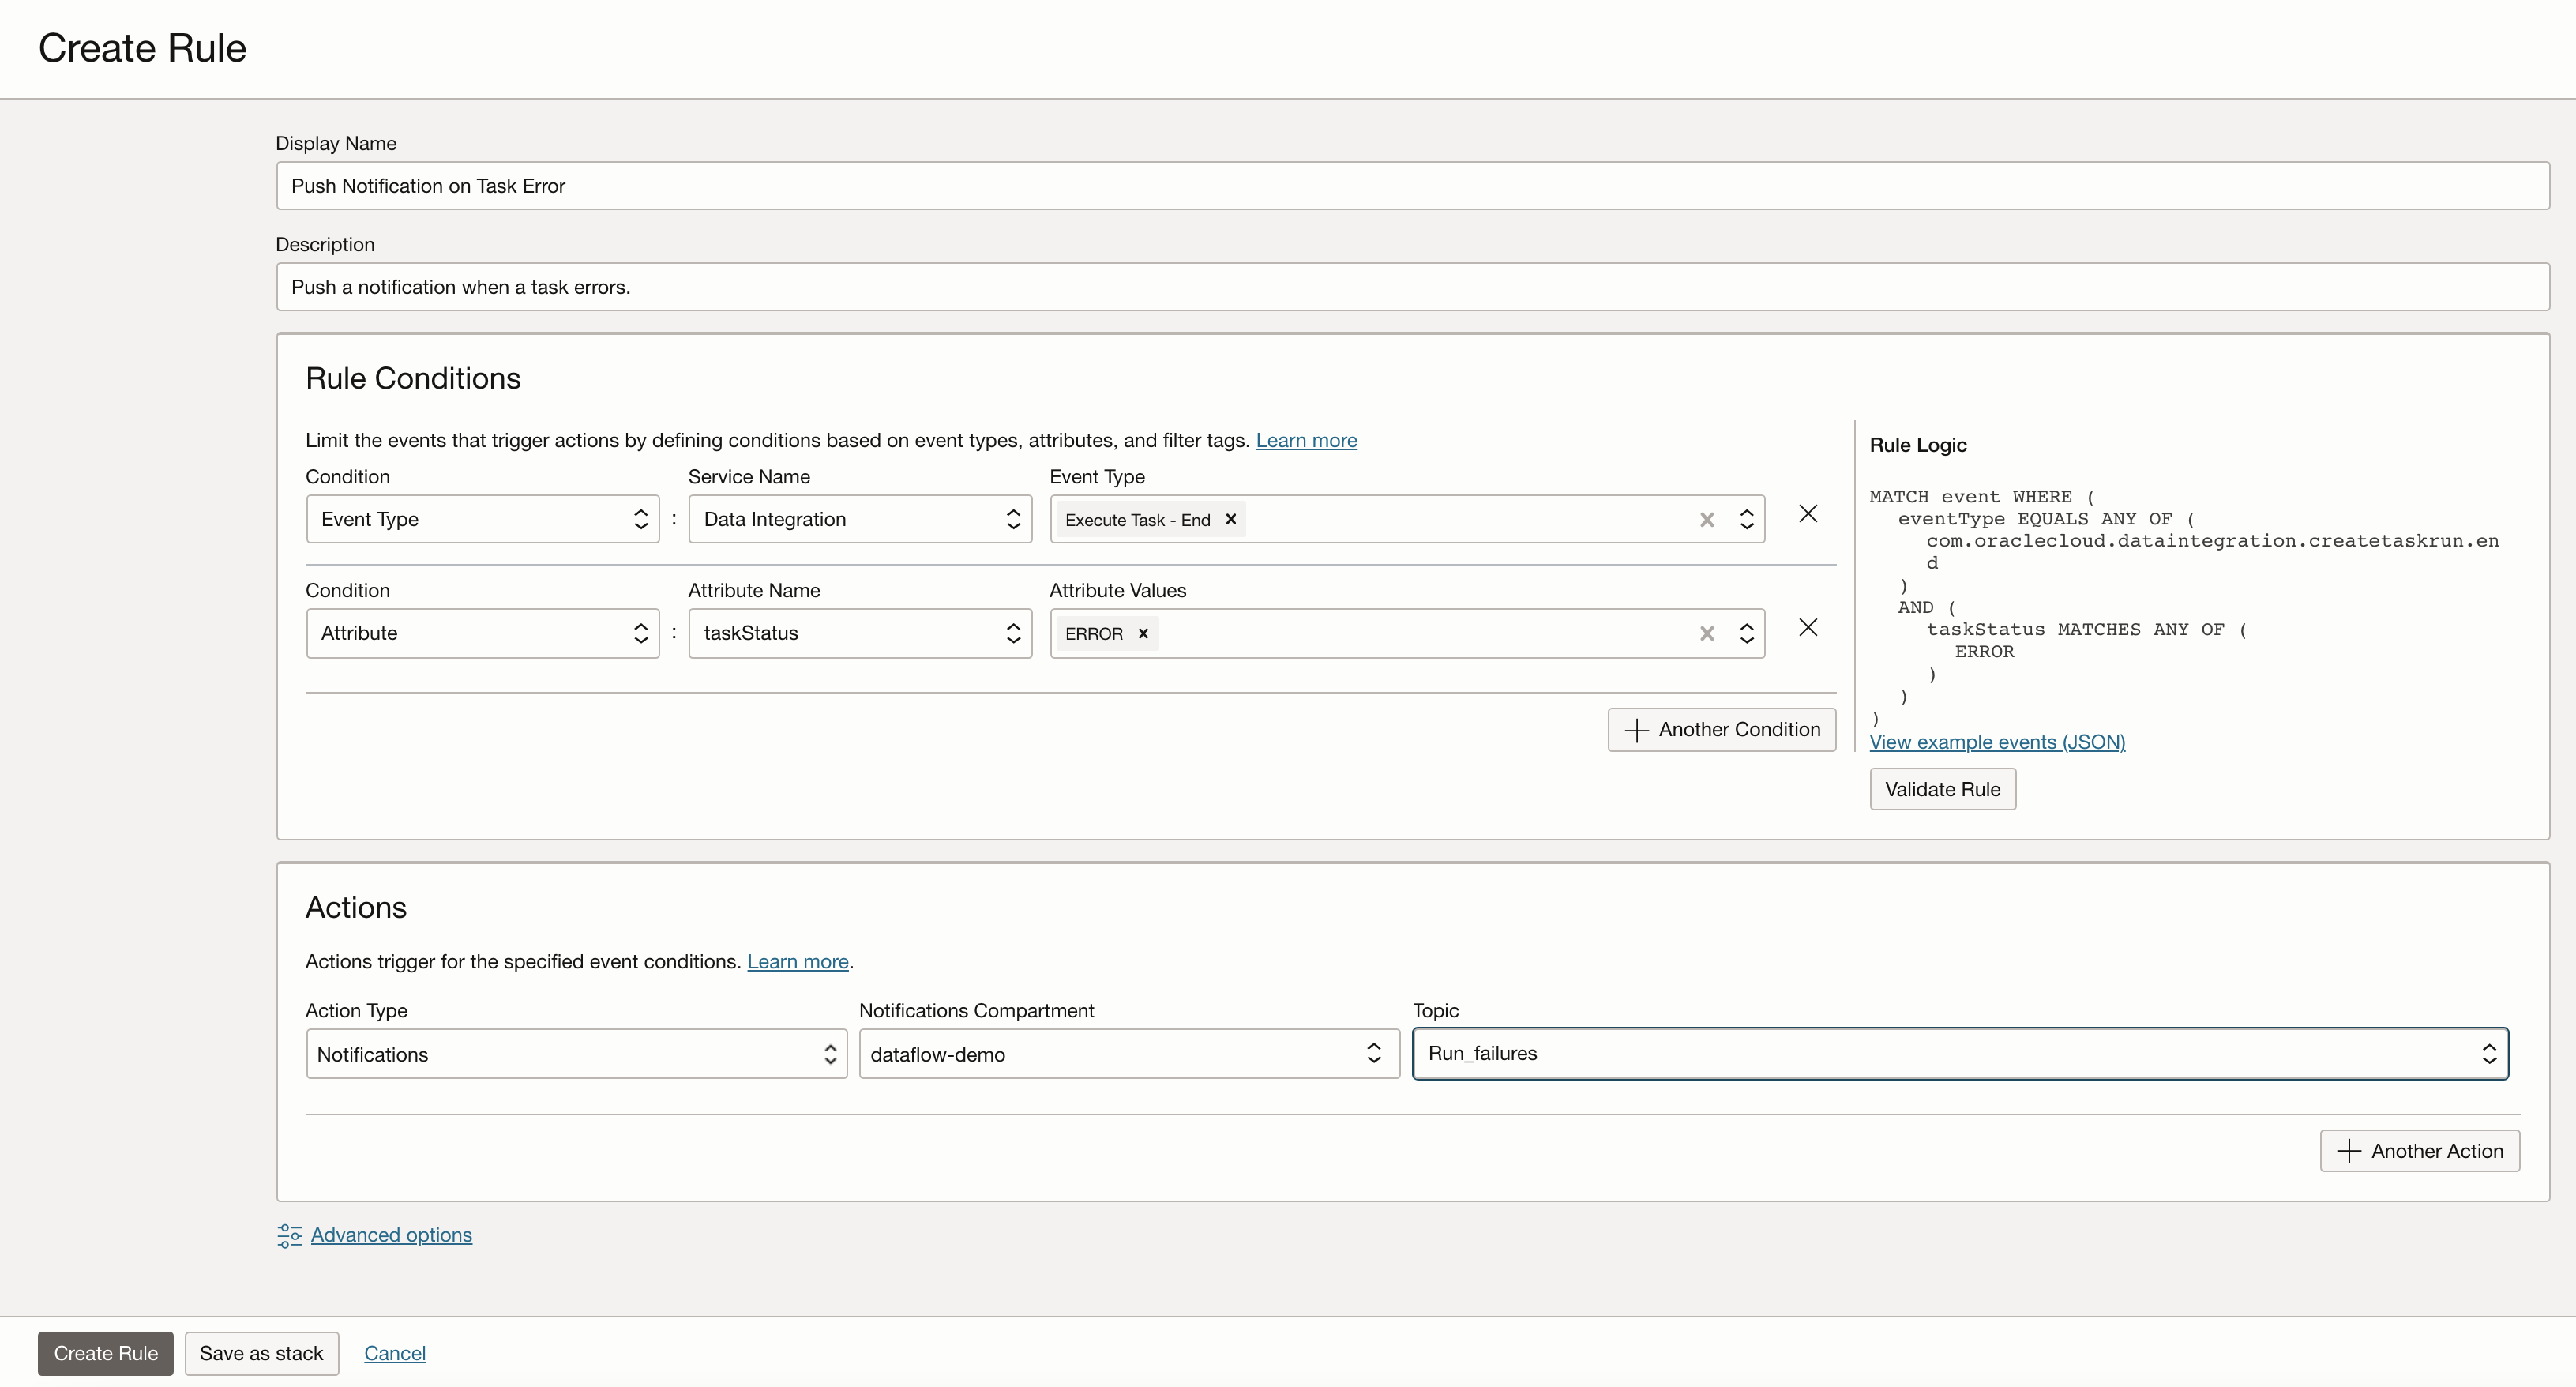Image resolution: width=2576 pixels, height=1387 pixels.
Task: Click the Advanced options sliders icon
Action: click(x=289, y=1236)
